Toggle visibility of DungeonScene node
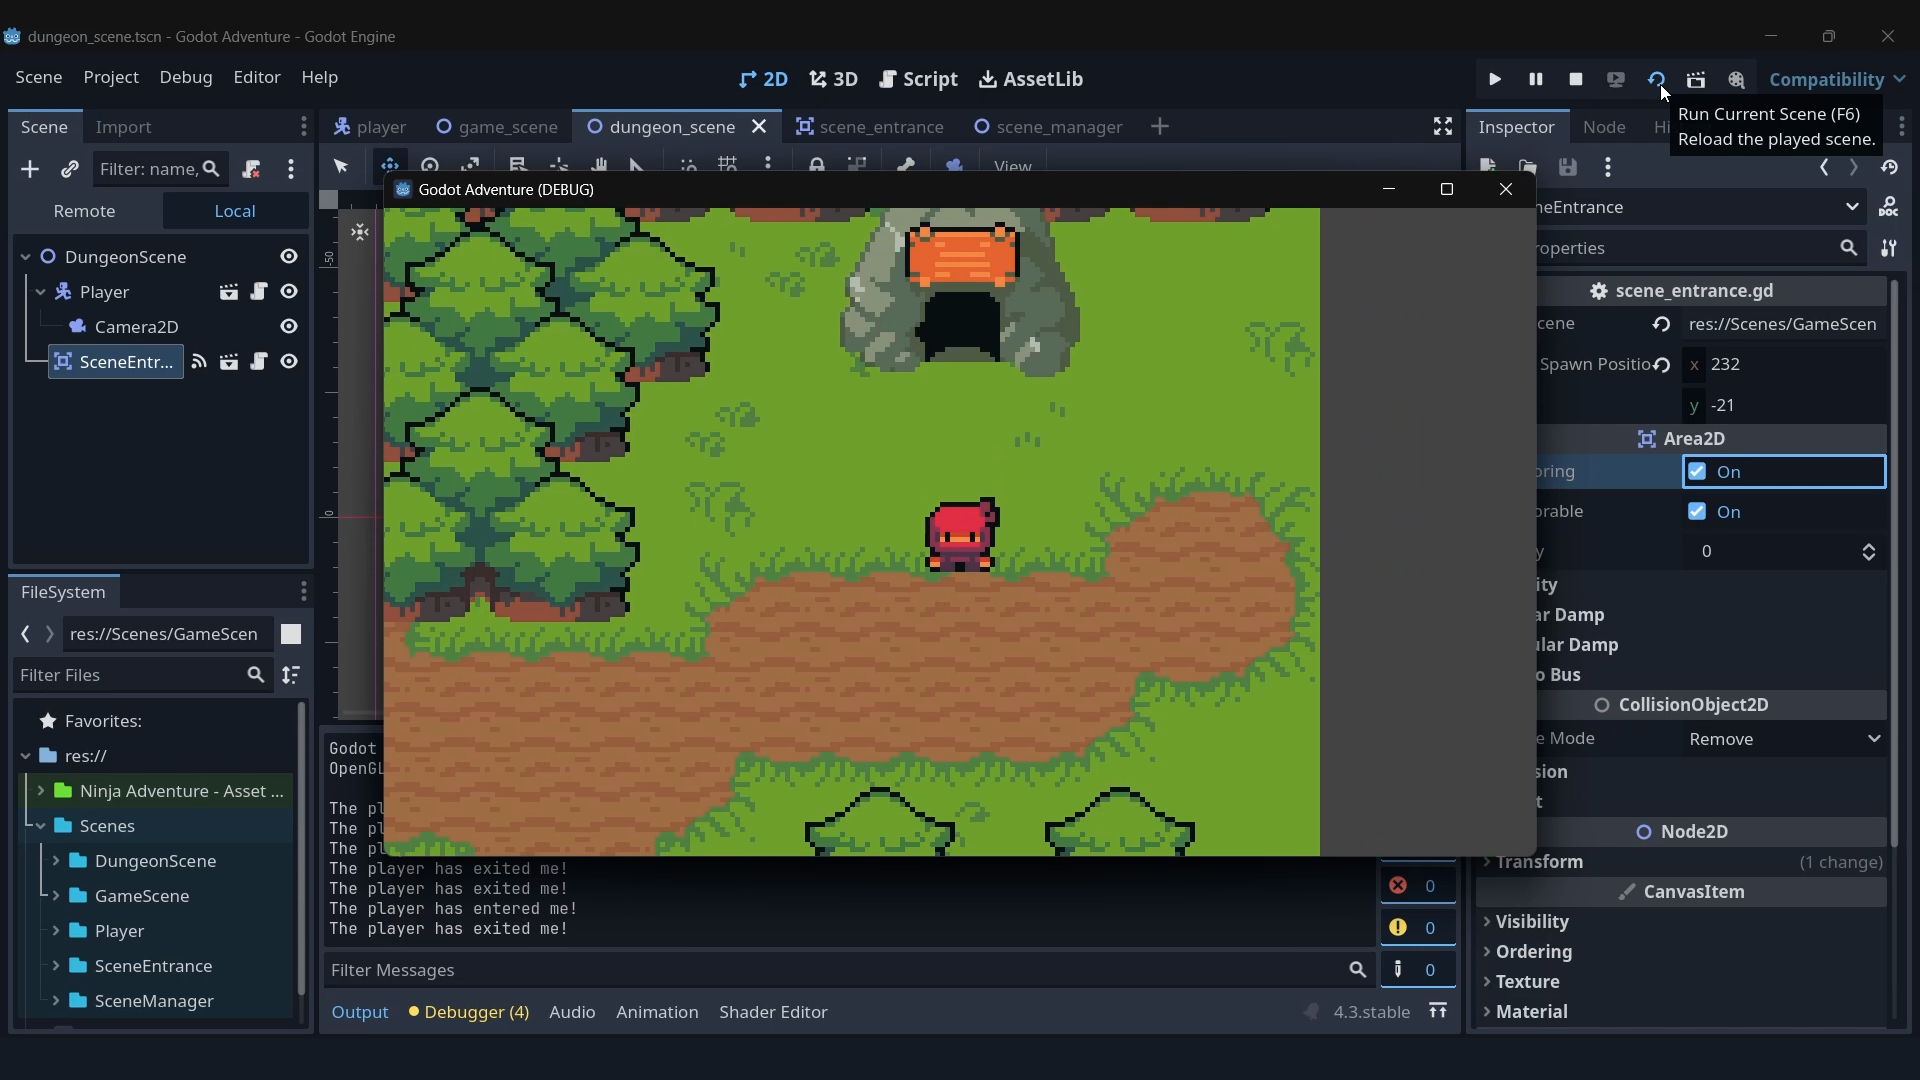 (289, 257)
